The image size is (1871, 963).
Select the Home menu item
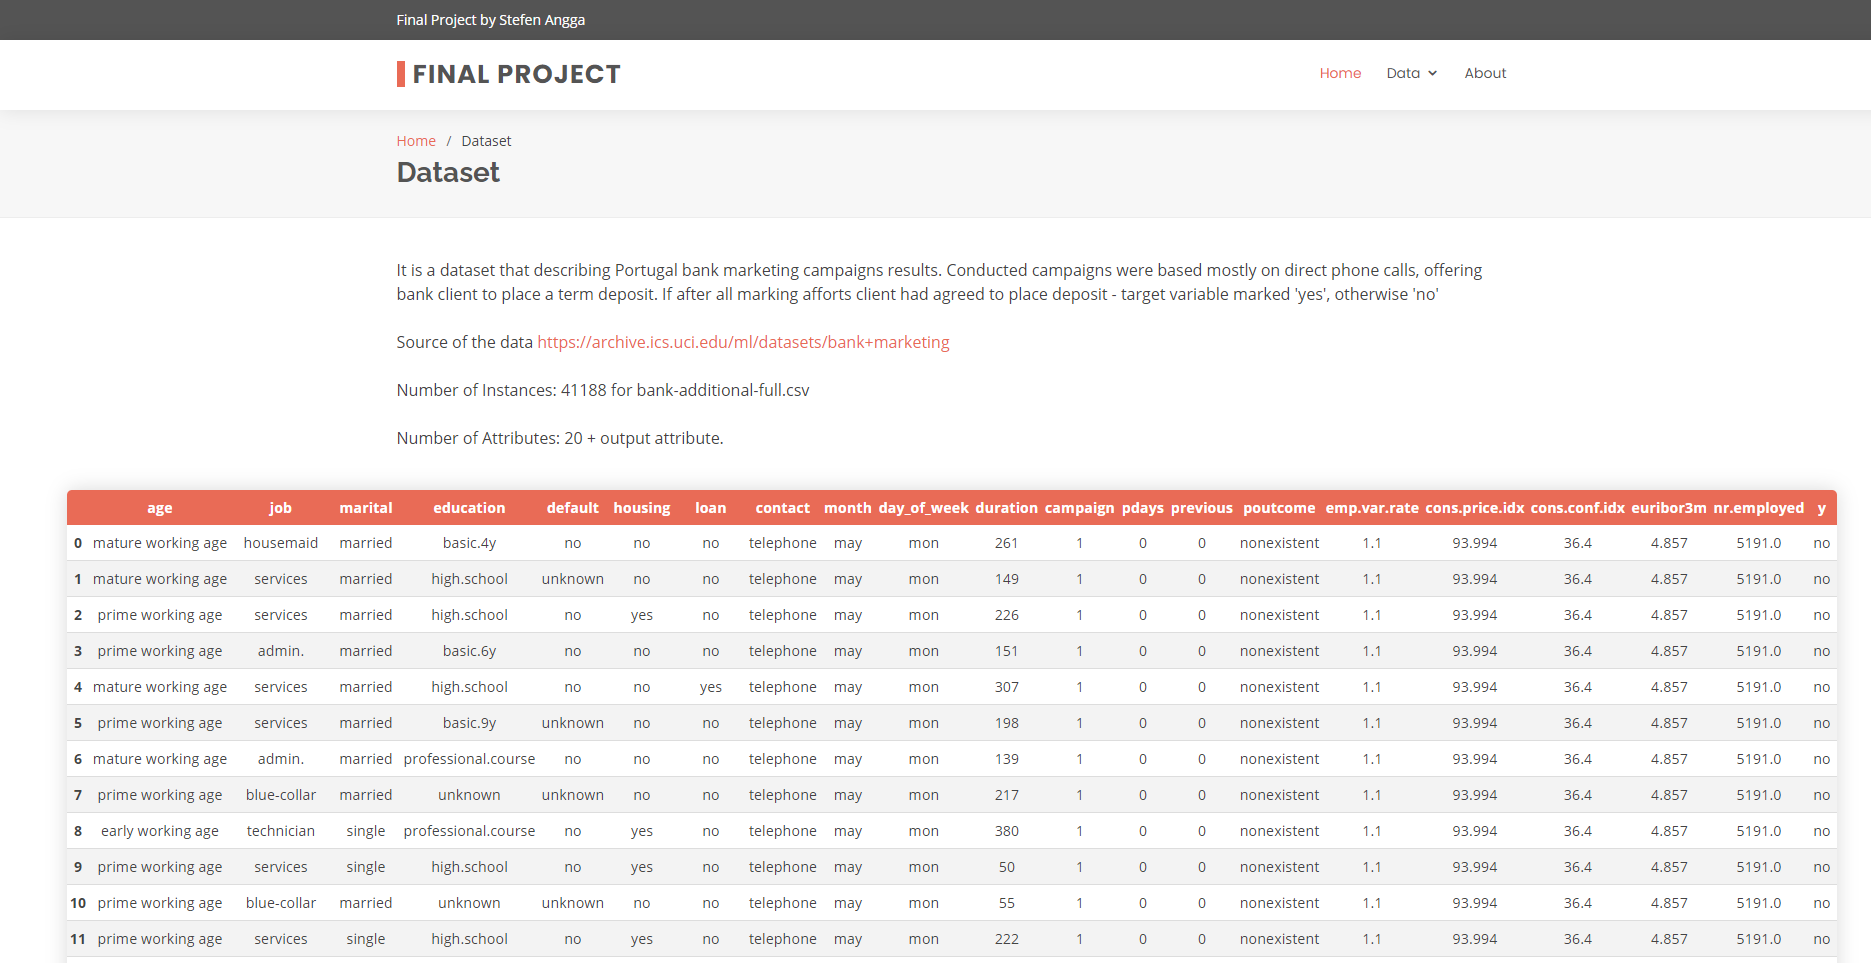click(x=1340, y=73)
